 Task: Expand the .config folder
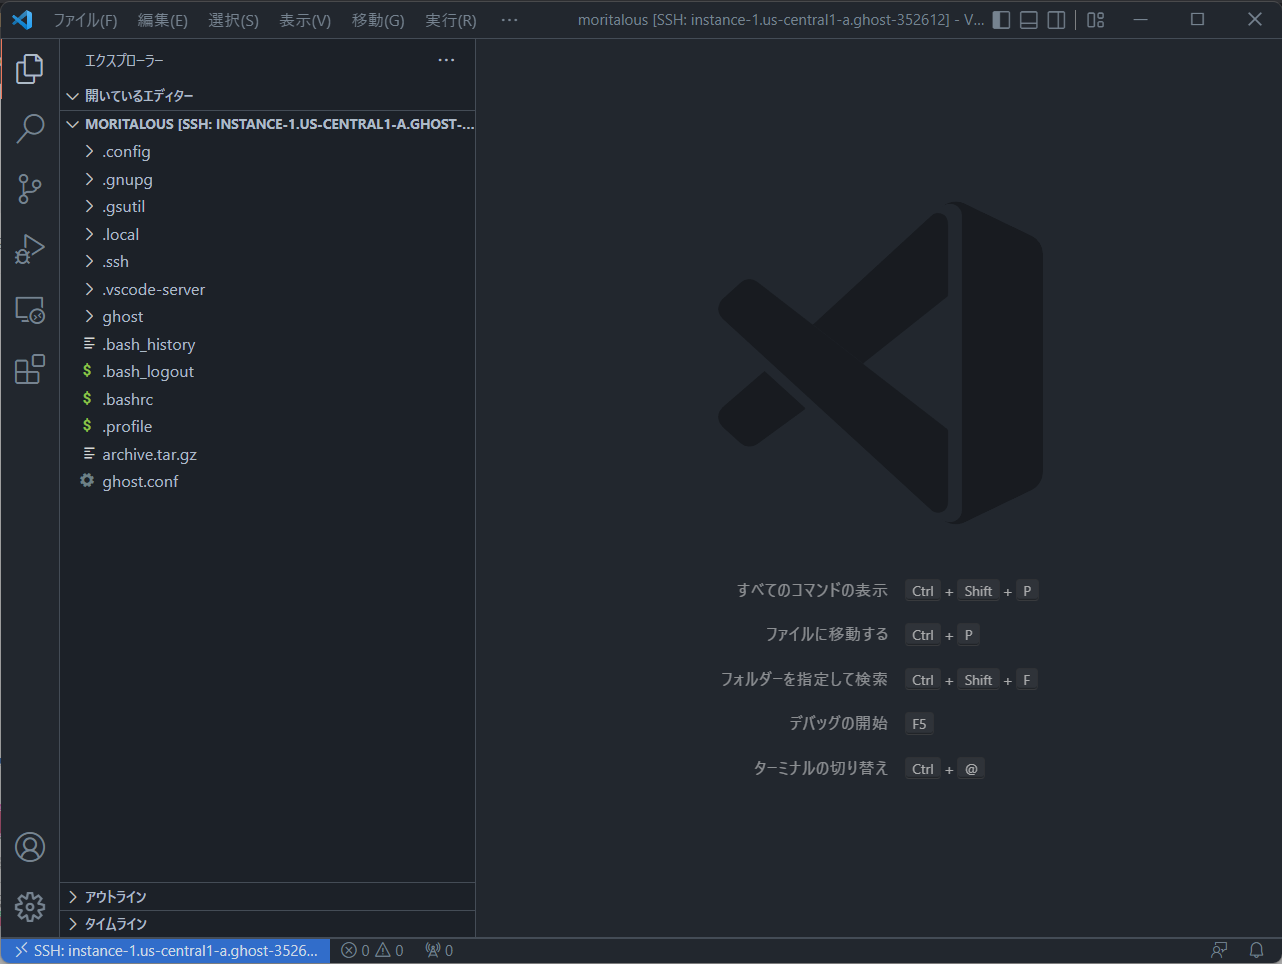pos(126,152)
